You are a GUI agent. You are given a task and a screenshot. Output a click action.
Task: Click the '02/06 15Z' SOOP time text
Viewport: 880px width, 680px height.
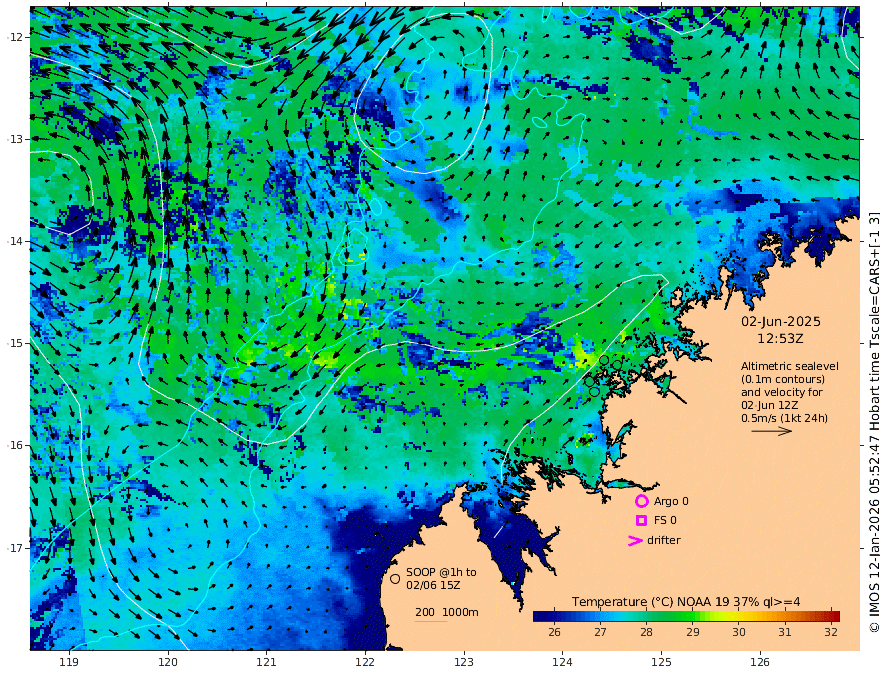(434, 585)
